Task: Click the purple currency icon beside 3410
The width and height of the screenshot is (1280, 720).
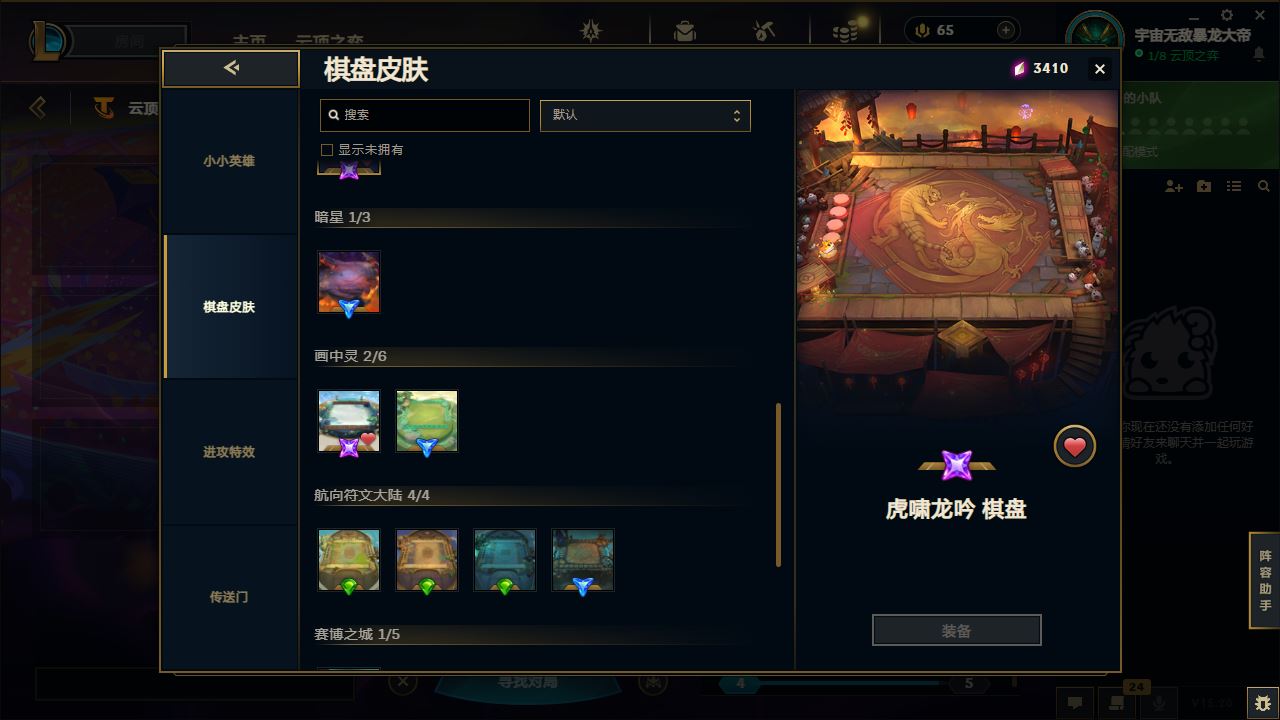Action: click(x=1019, y=68)
